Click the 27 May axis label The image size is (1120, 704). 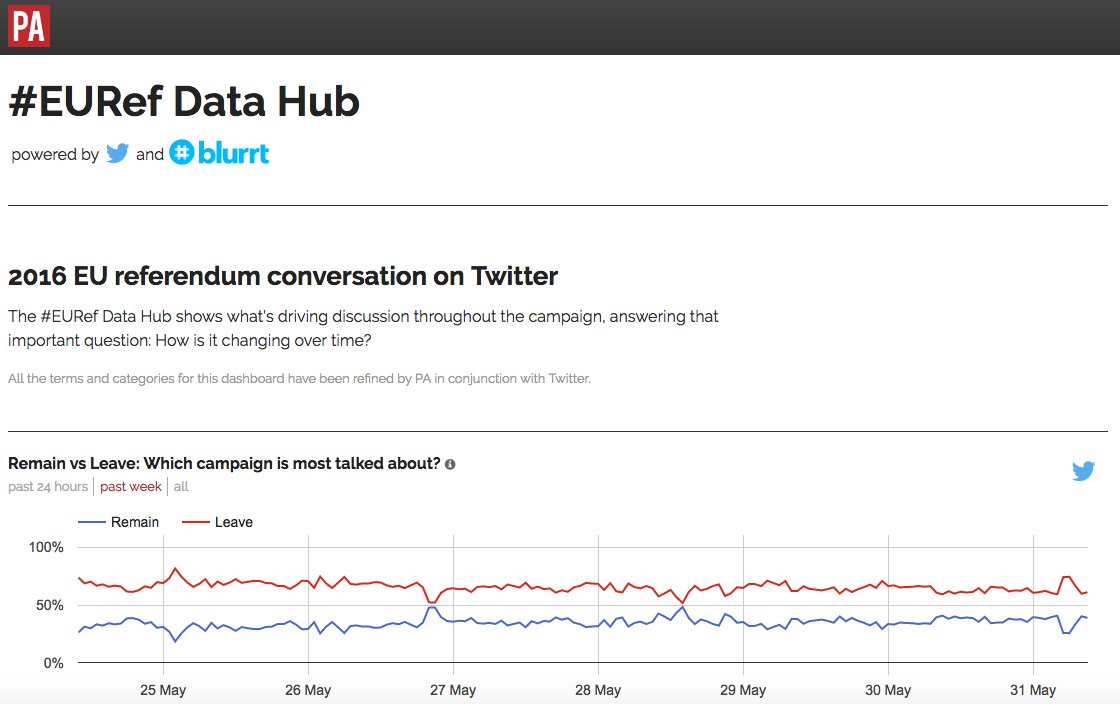click(x=453, y=690)
